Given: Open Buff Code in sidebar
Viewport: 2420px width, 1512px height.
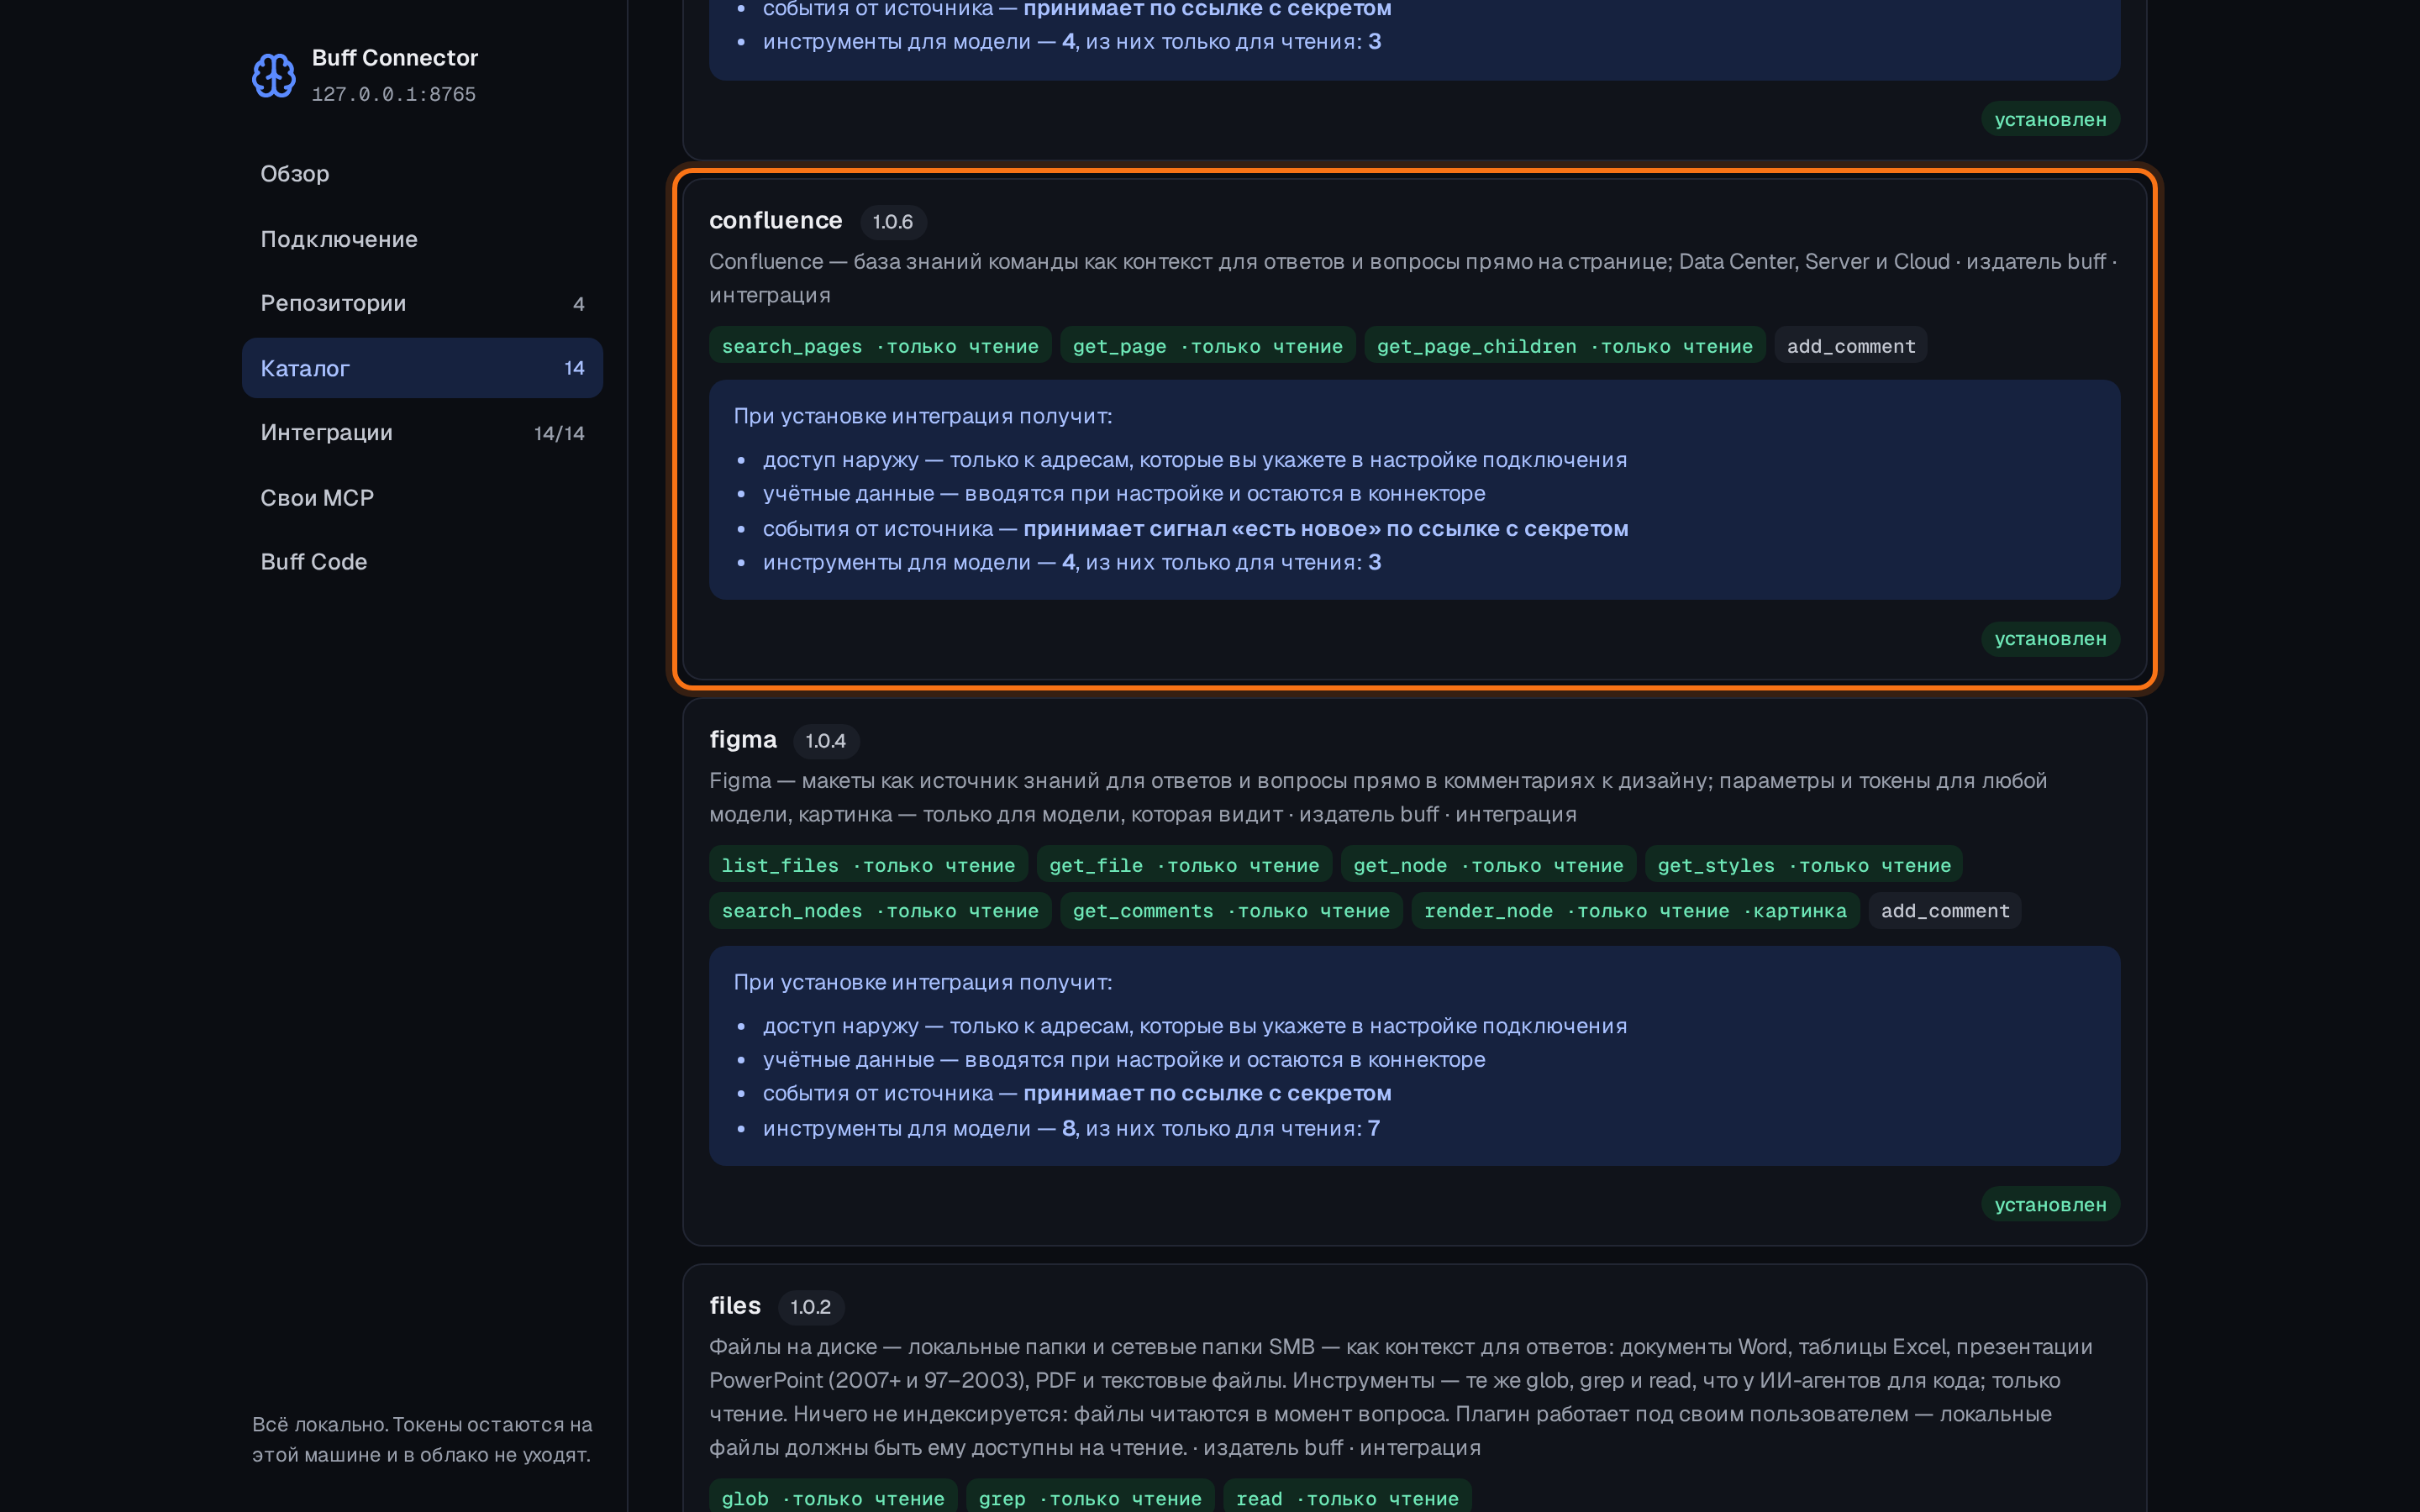Looking at the screenshot, I should pyautogui.click(x=422, y=562).
